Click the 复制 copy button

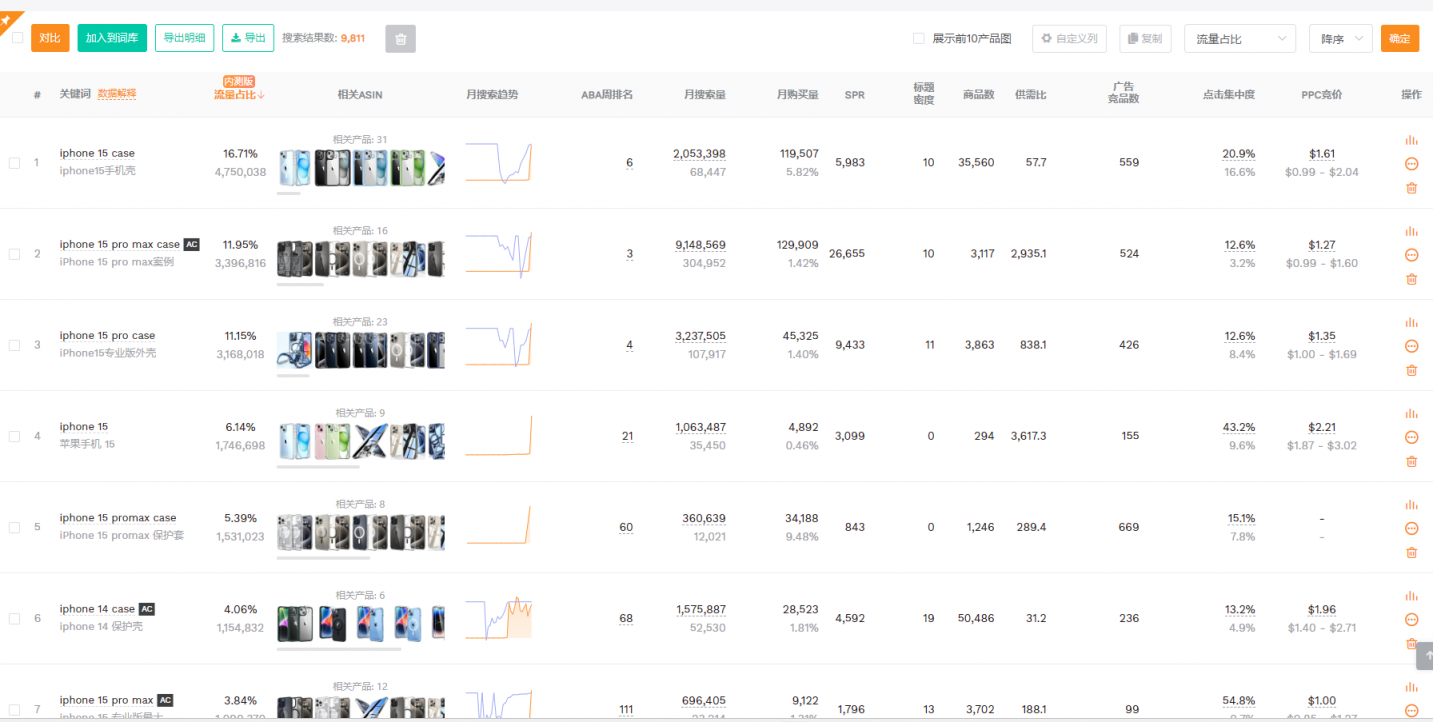click(1145, 39)
